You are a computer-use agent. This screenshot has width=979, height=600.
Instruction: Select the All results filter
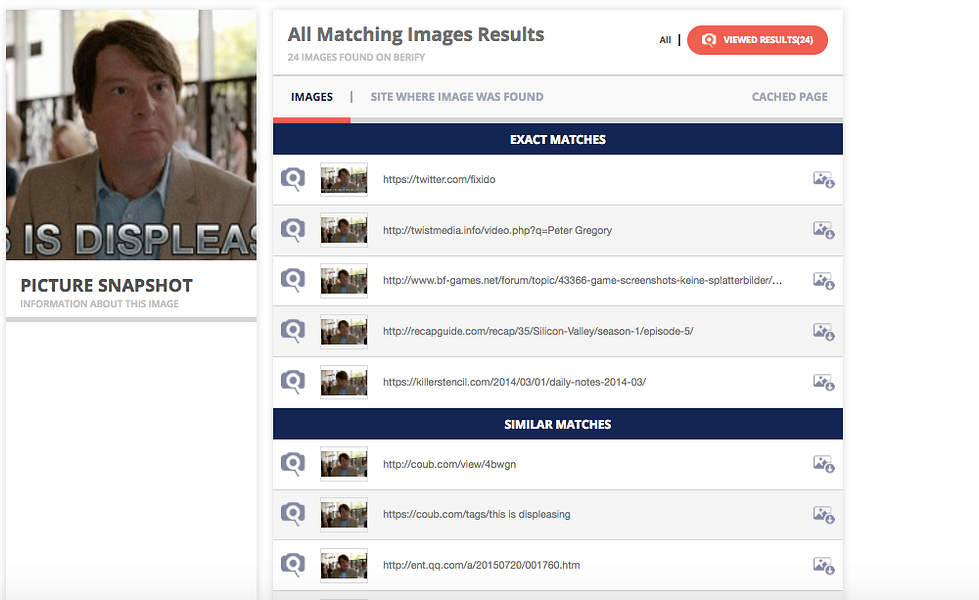pyautogui.click(x=664, y=40)
